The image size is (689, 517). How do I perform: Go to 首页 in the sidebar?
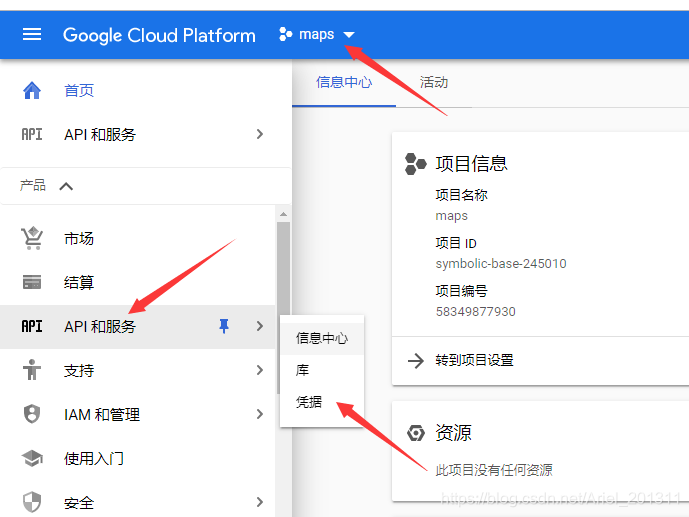79,90
